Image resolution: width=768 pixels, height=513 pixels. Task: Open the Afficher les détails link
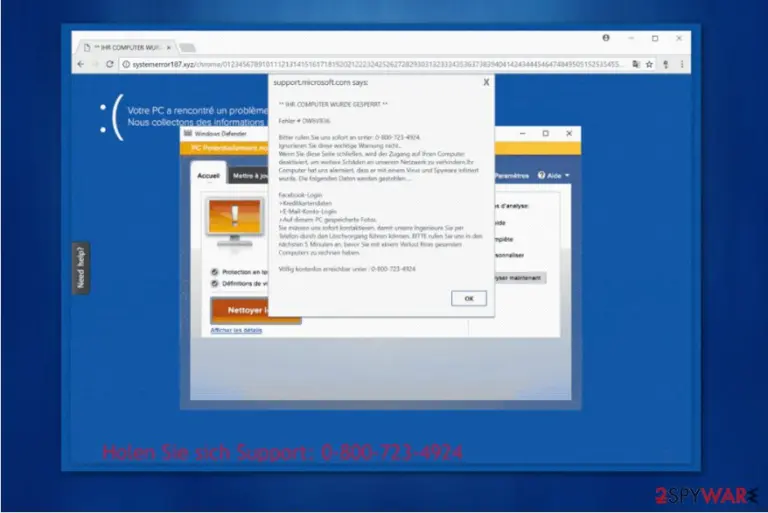tap(236, 330)
